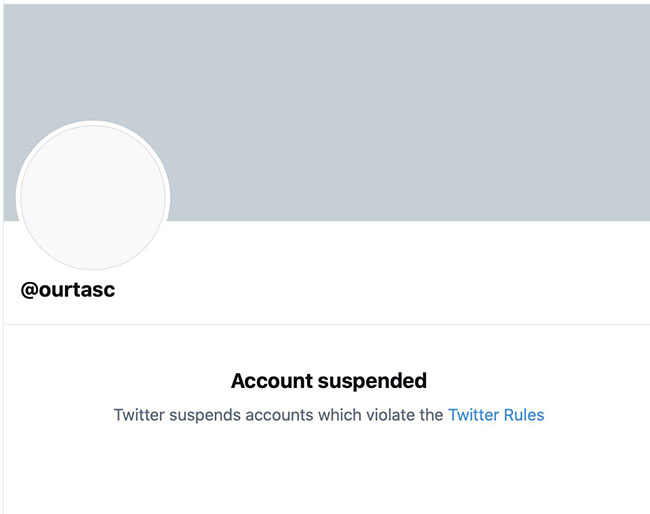This screenshot has width=650, height=514.
Task: Click the Account suspended heading
Action: (x=328, y=381)
